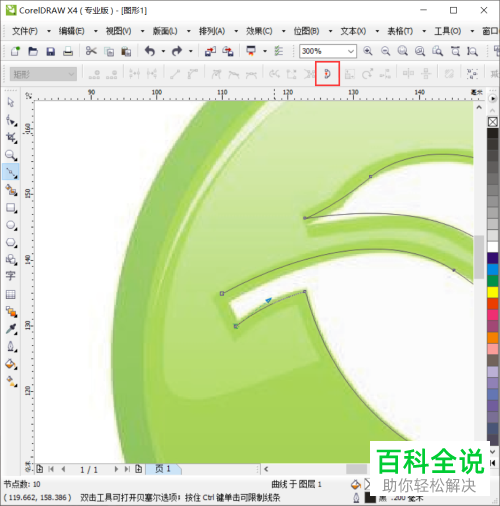Open the 文件(F) menu
This screenshot has width=500, height=506.
tap(25, 31)
